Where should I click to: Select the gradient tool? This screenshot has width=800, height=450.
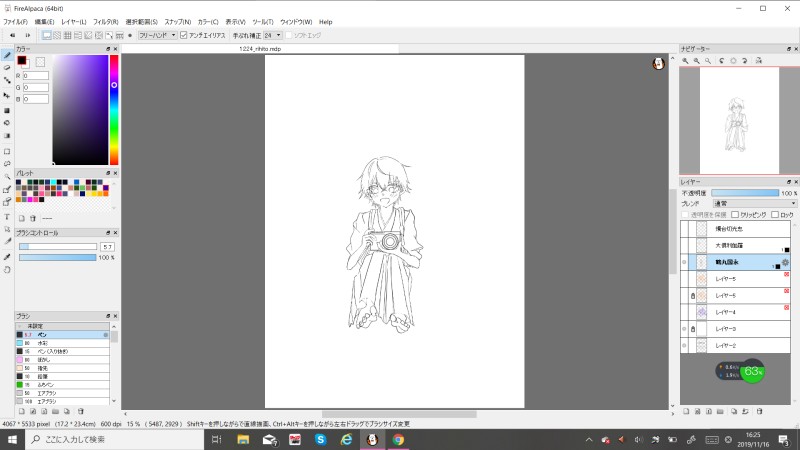(x=7, y=136)
